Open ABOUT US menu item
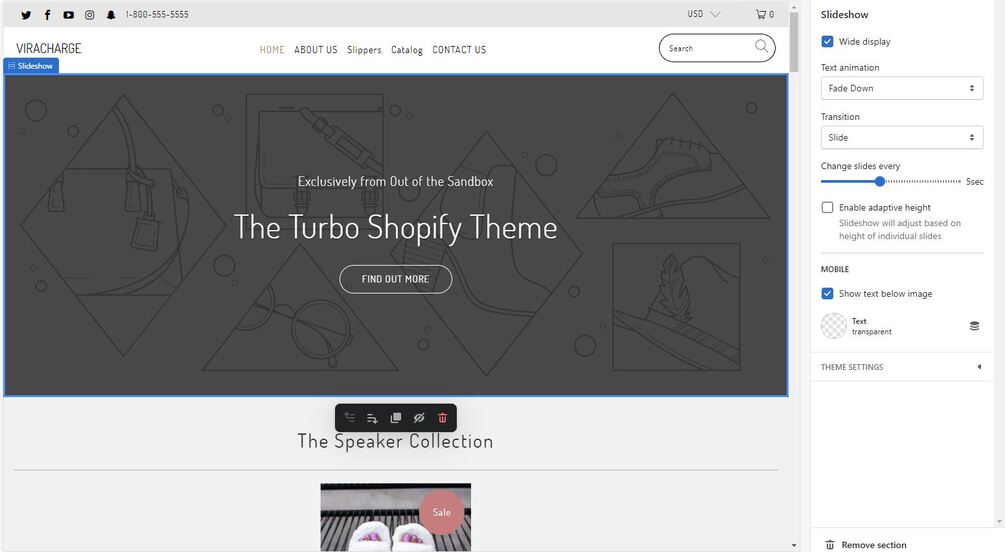This screenshot has width=1005, height=552. (315, 49)
